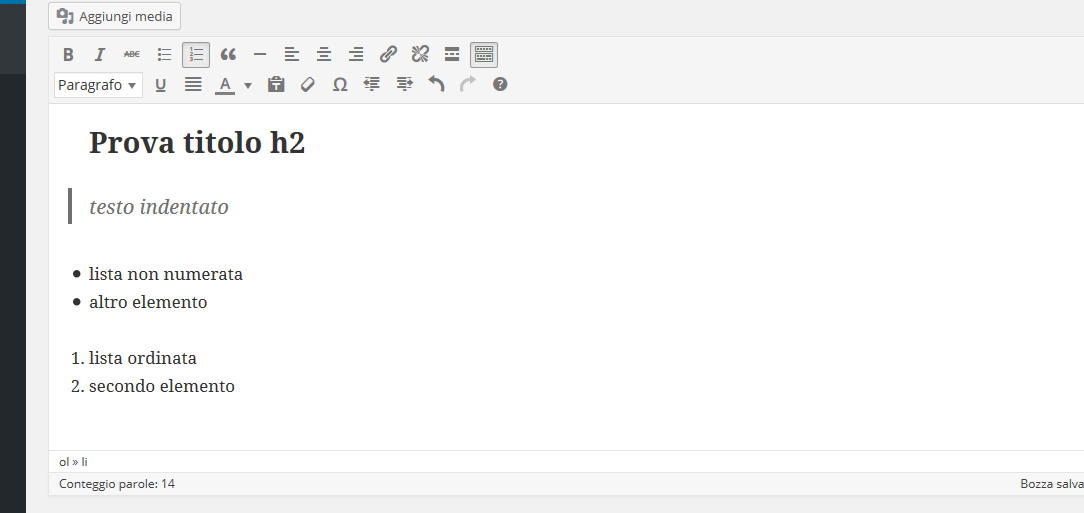Image resolution: width=1084 pixels, height=513 pixels.
Task: Toggle italic text style
Action: [x=100, y=55]
